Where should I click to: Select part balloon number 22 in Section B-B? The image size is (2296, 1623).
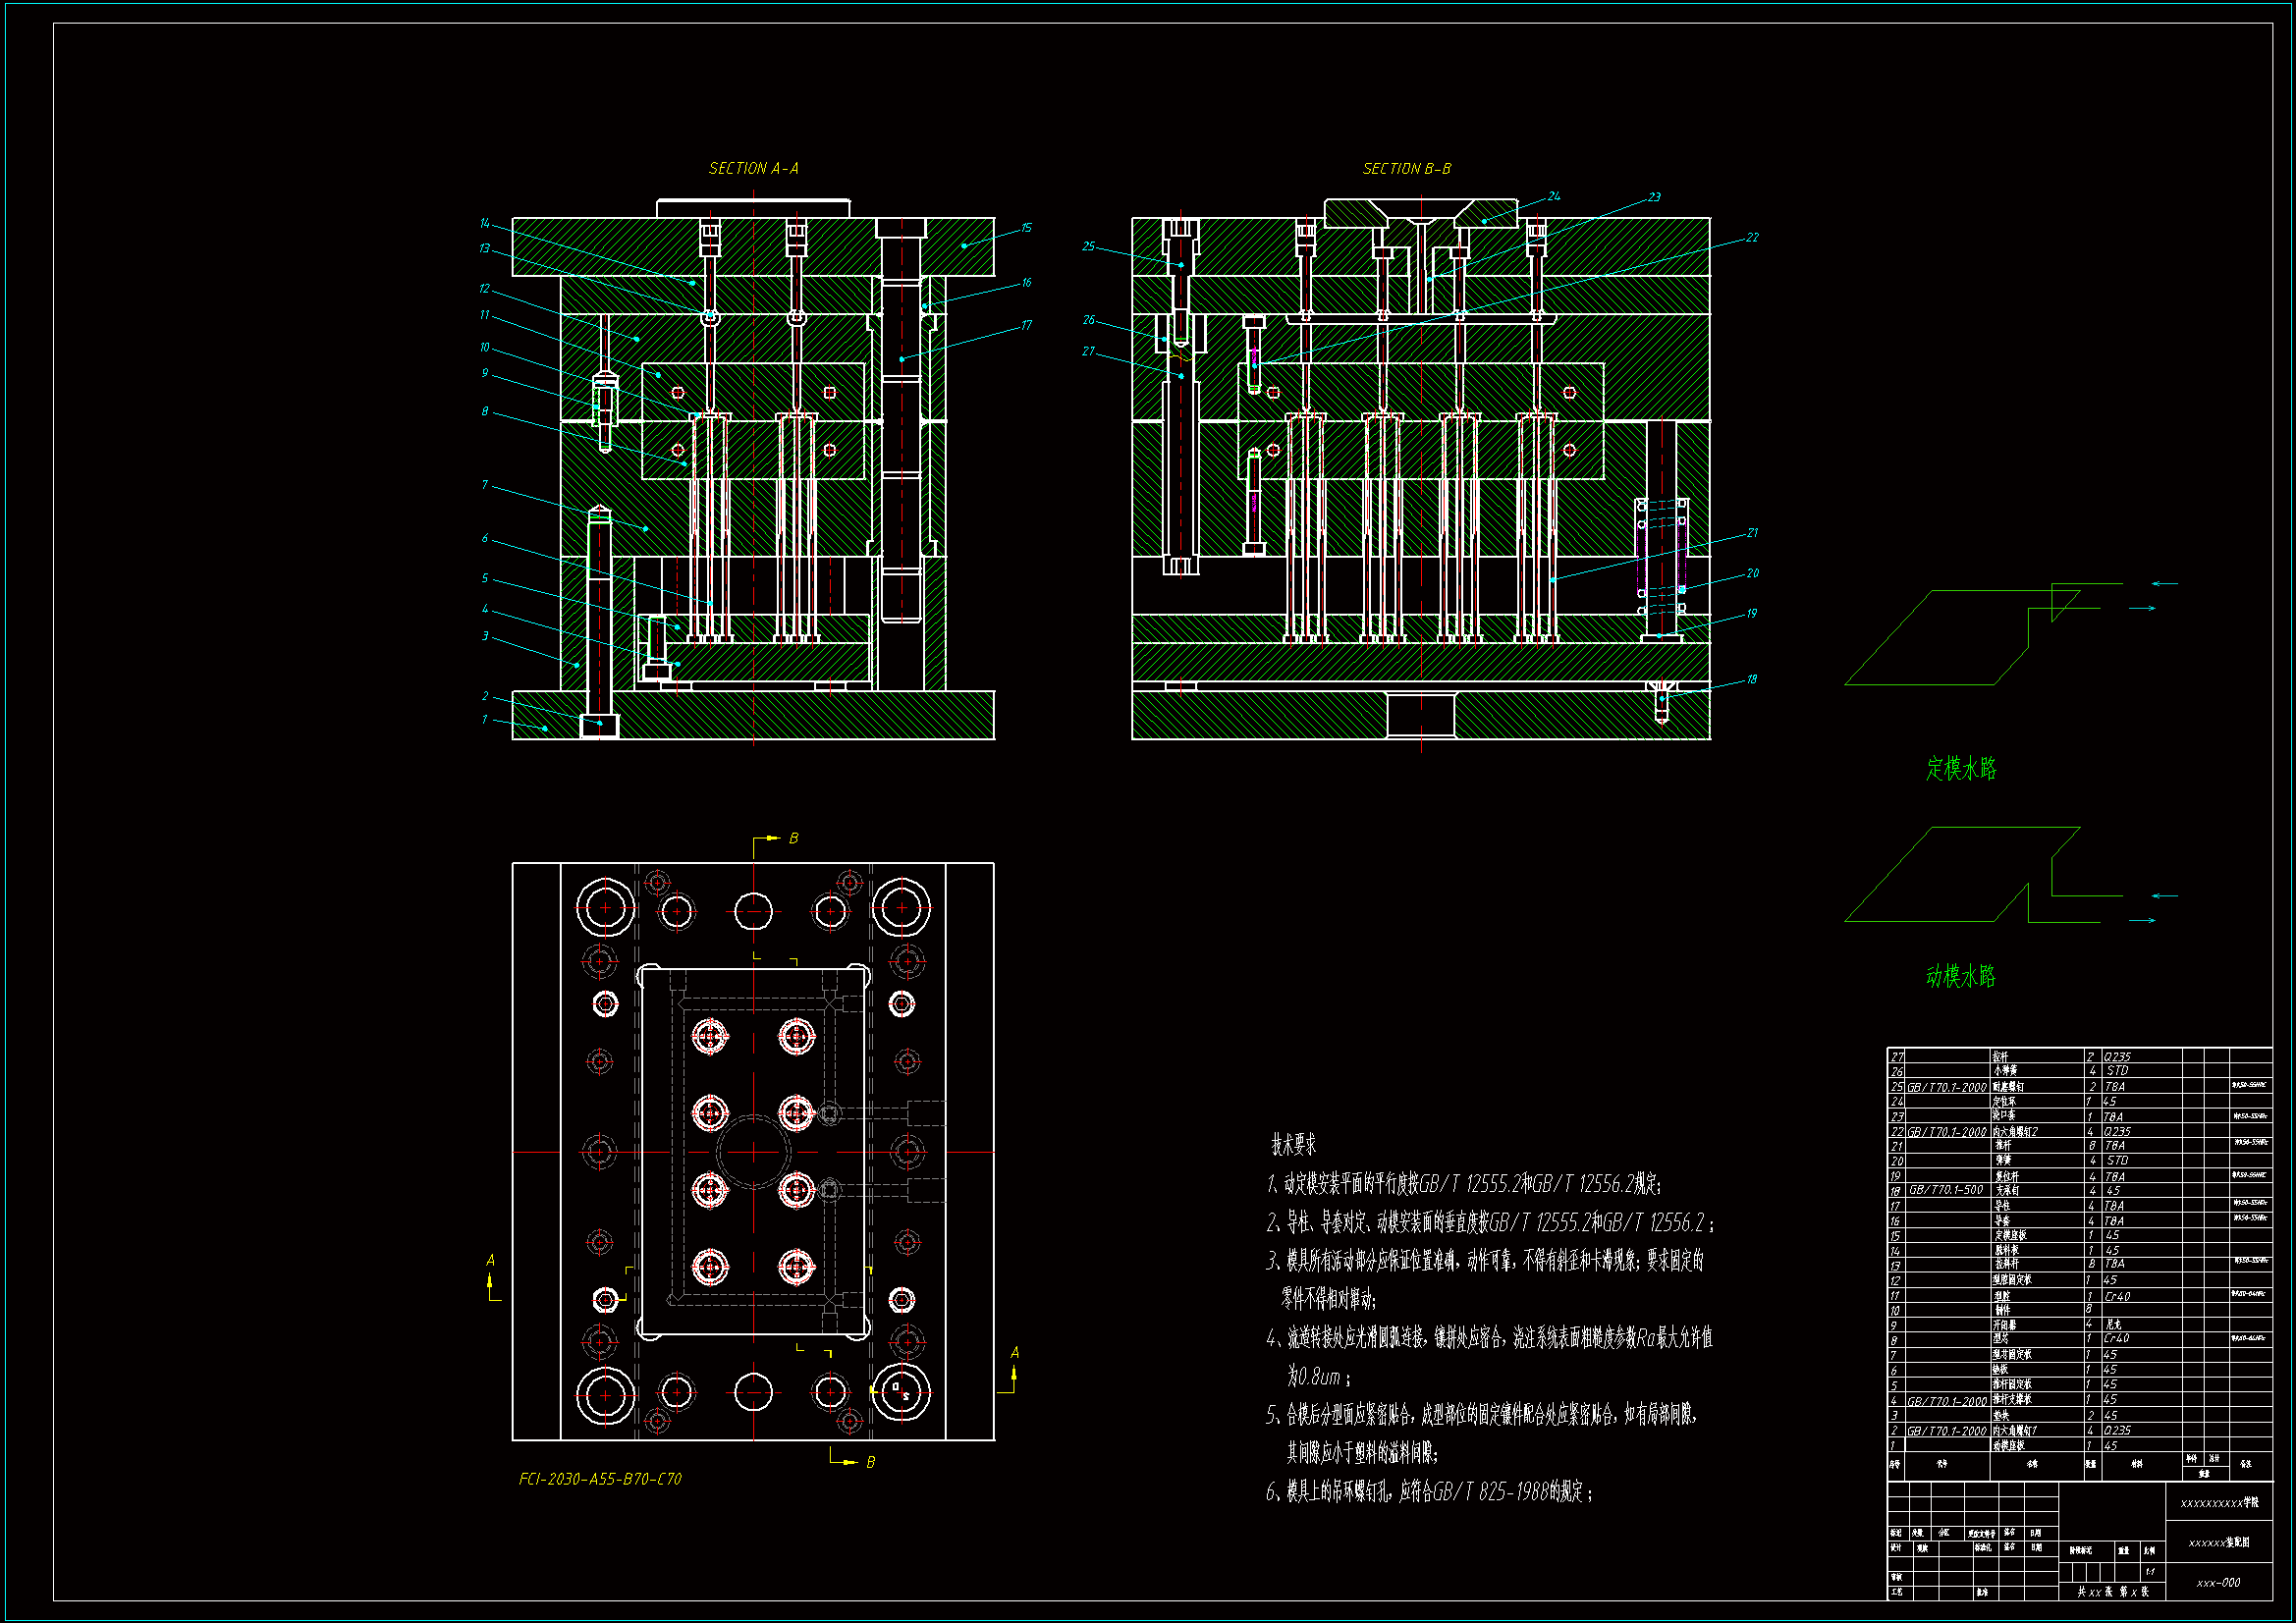[1752, 238]
